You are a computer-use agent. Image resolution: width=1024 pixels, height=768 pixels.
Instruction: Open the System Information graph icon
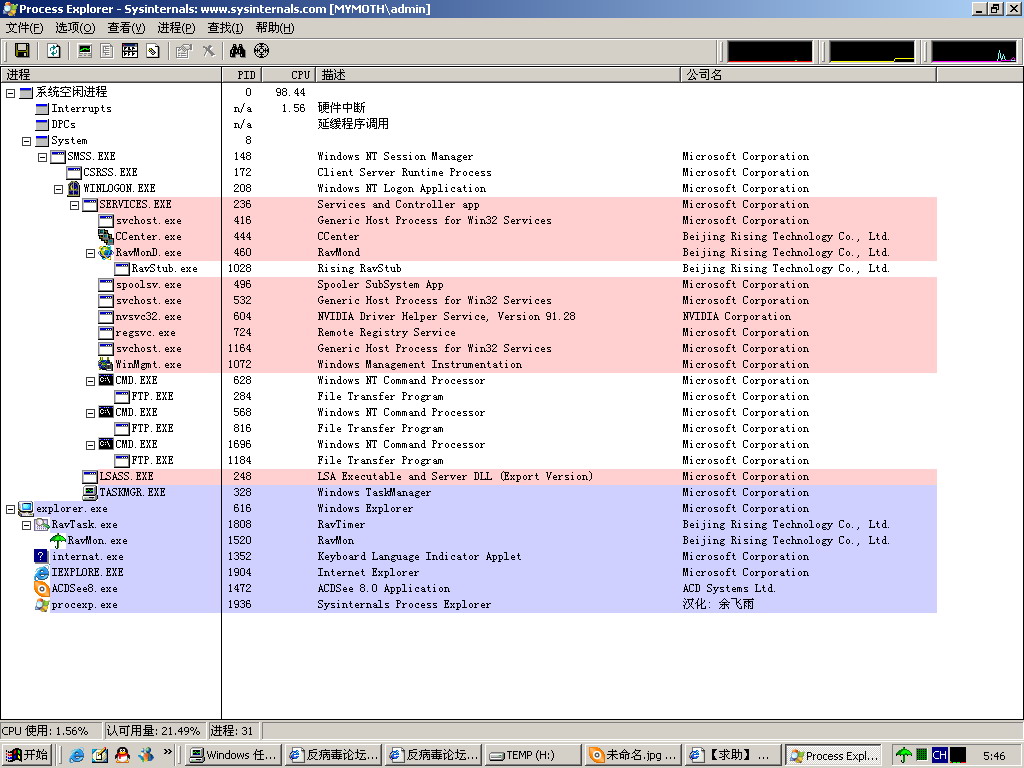click(x=85, y=51)
